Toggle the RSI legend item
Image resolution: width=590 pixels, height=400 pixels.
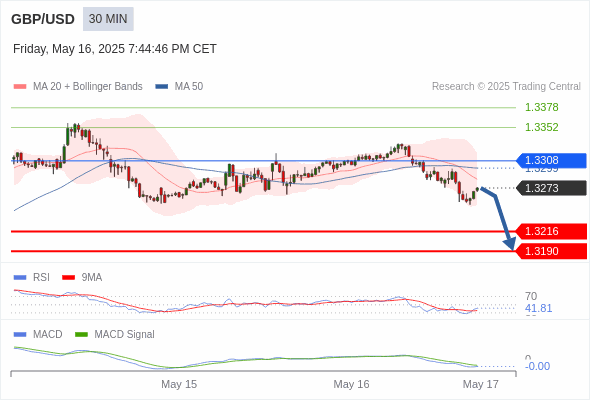tap(32, 277)
